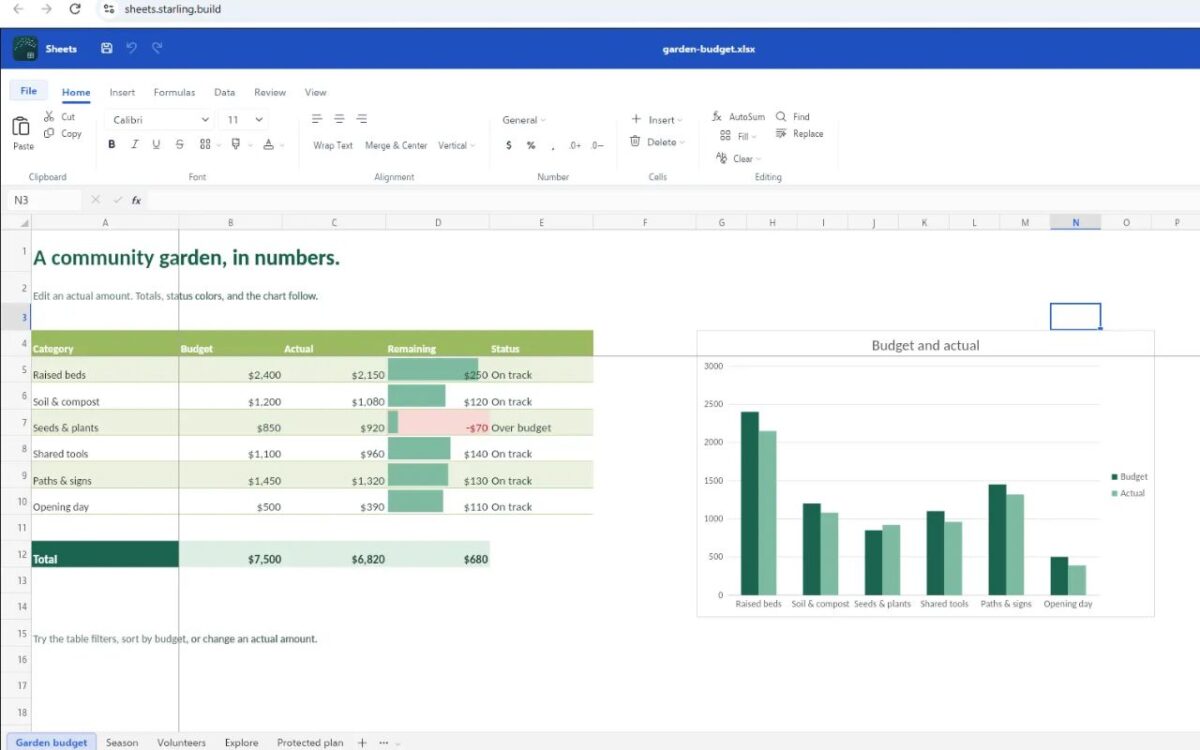Open the Fill options button
This screenshot has height=750, width=1200.
(736, 136)
